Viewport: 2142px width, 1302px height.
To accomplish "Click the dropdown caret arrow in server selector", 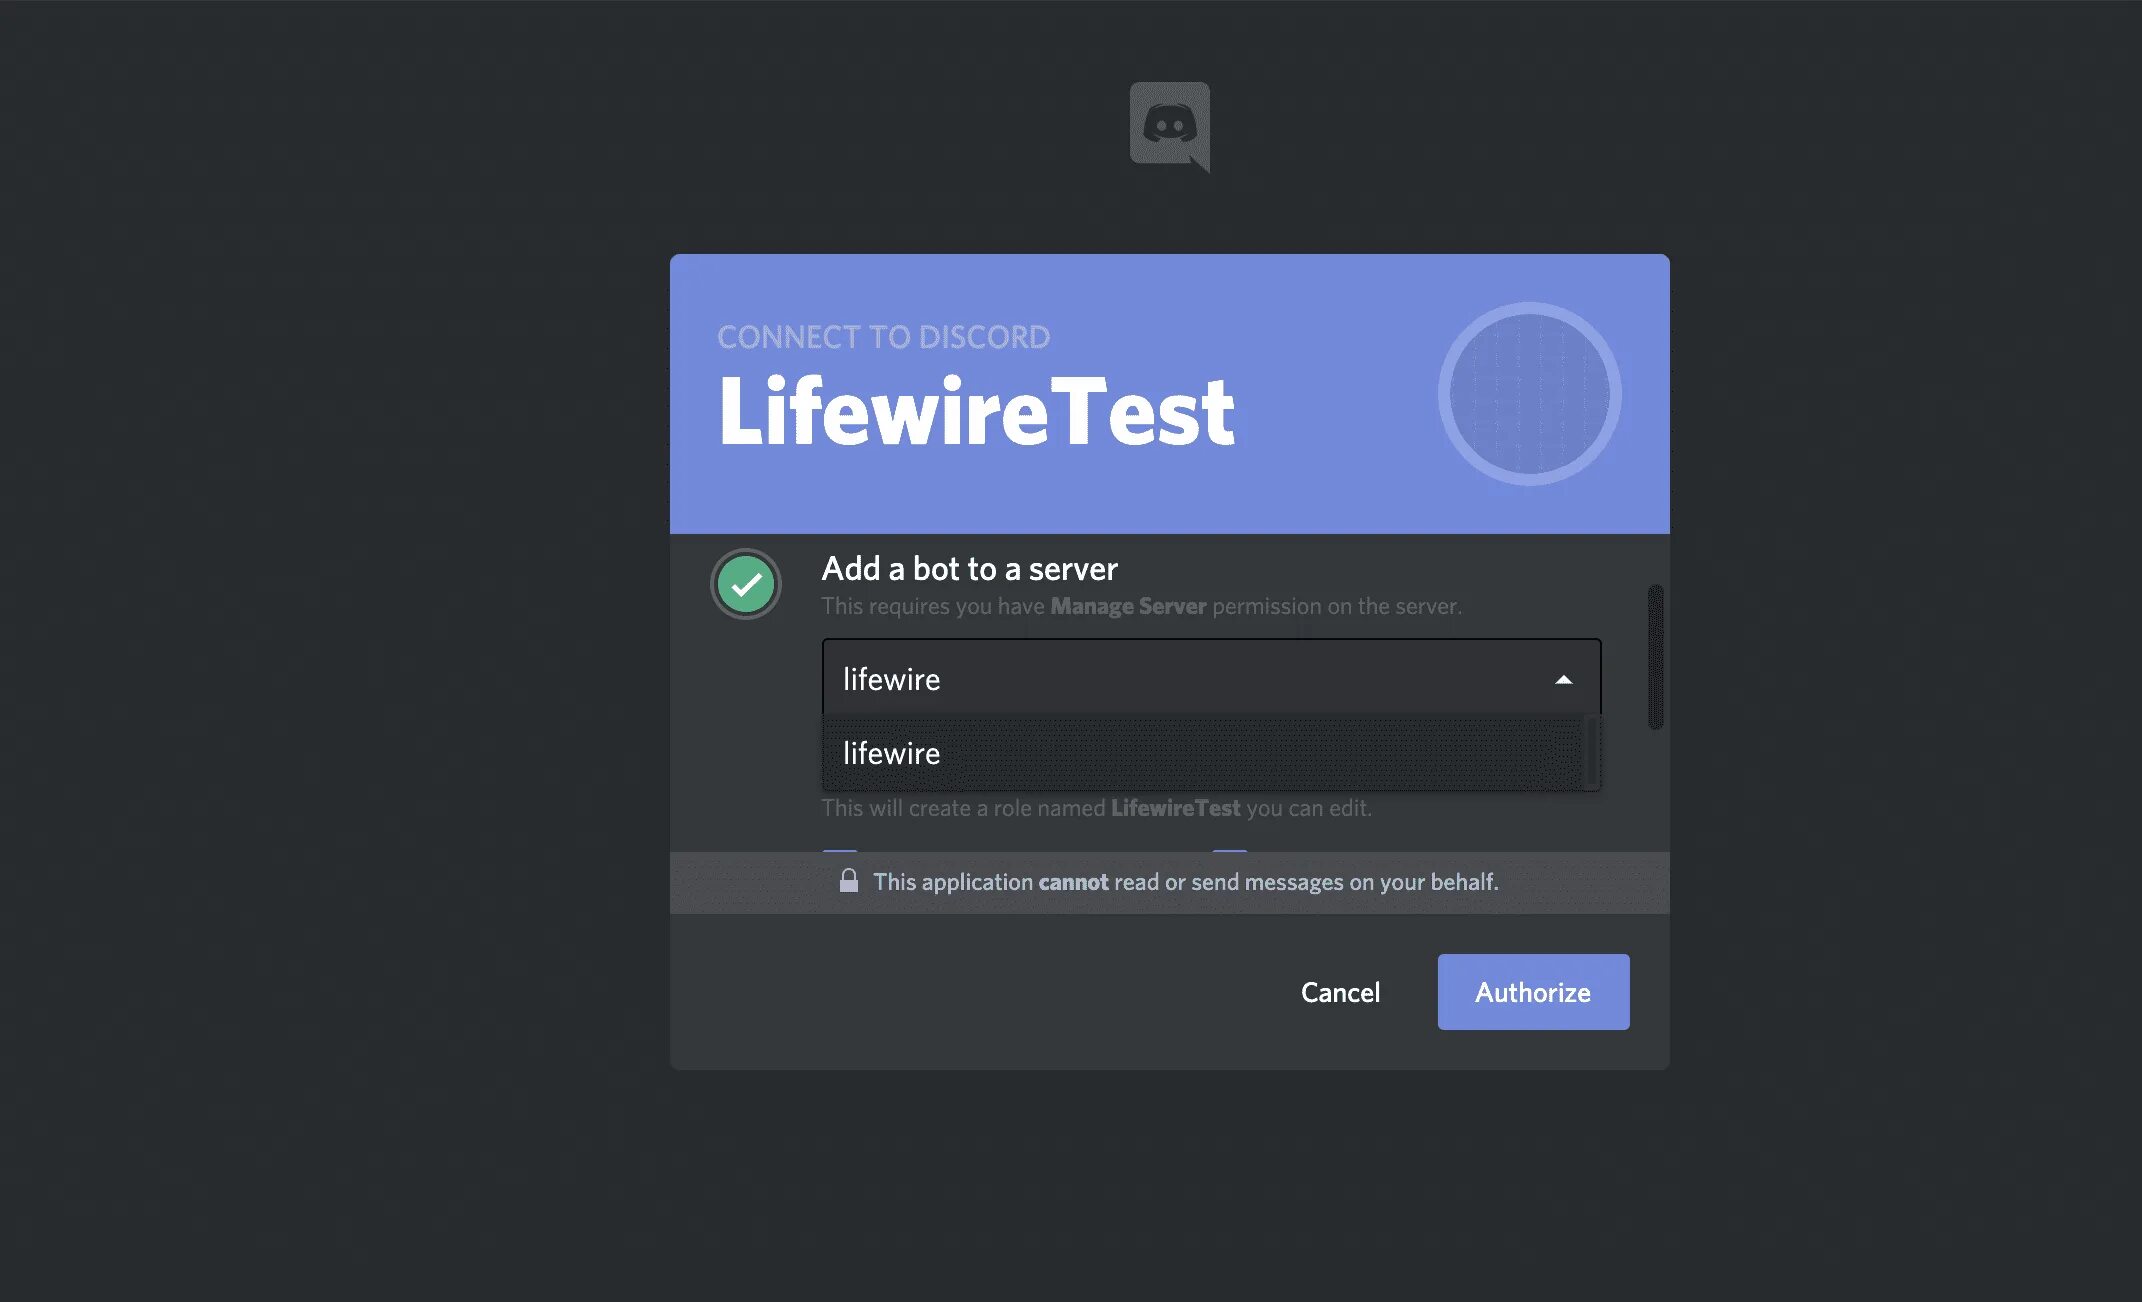I will 1563,678.
